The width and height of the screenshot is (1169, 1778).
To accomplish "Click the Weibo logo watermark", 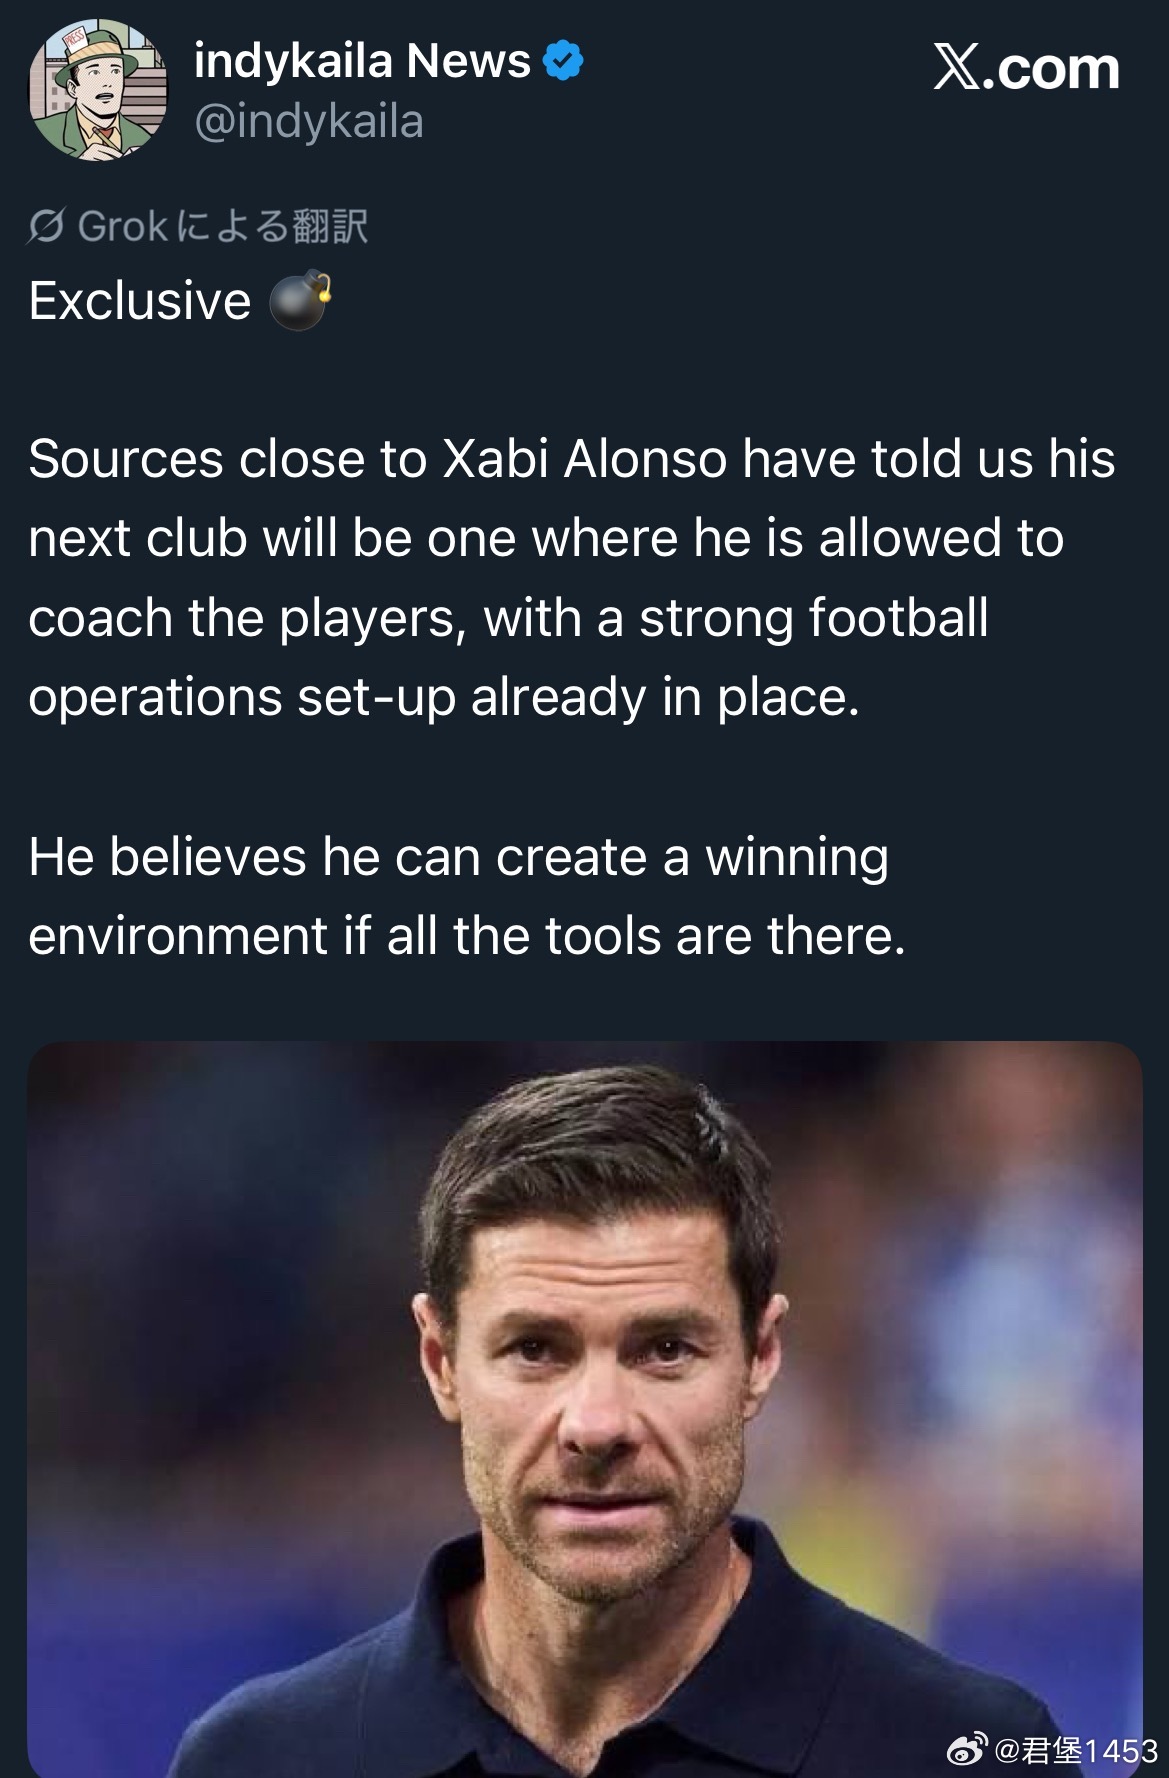I will [x=966, y=1749].
